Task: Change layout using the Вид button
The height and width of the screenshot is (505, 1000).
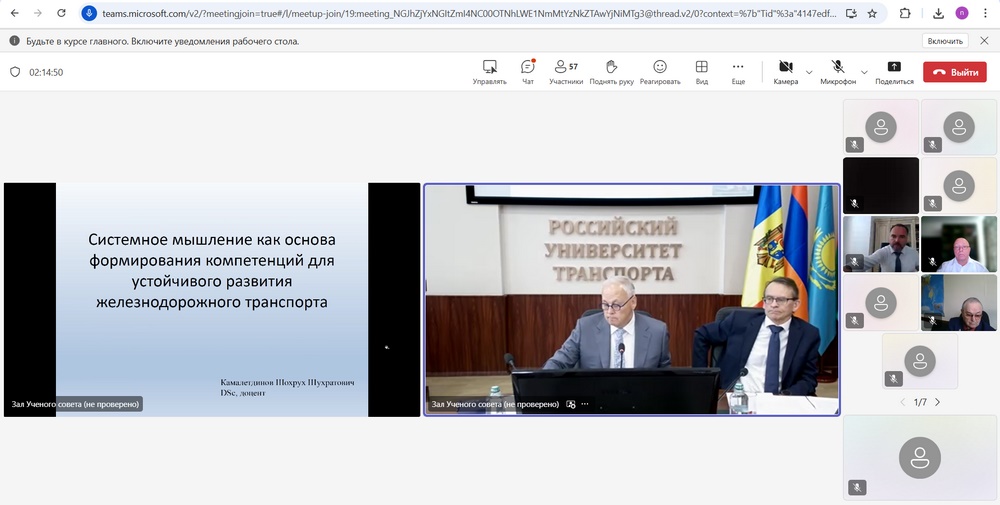Action: pyautogui.click(x=702, y=72)
